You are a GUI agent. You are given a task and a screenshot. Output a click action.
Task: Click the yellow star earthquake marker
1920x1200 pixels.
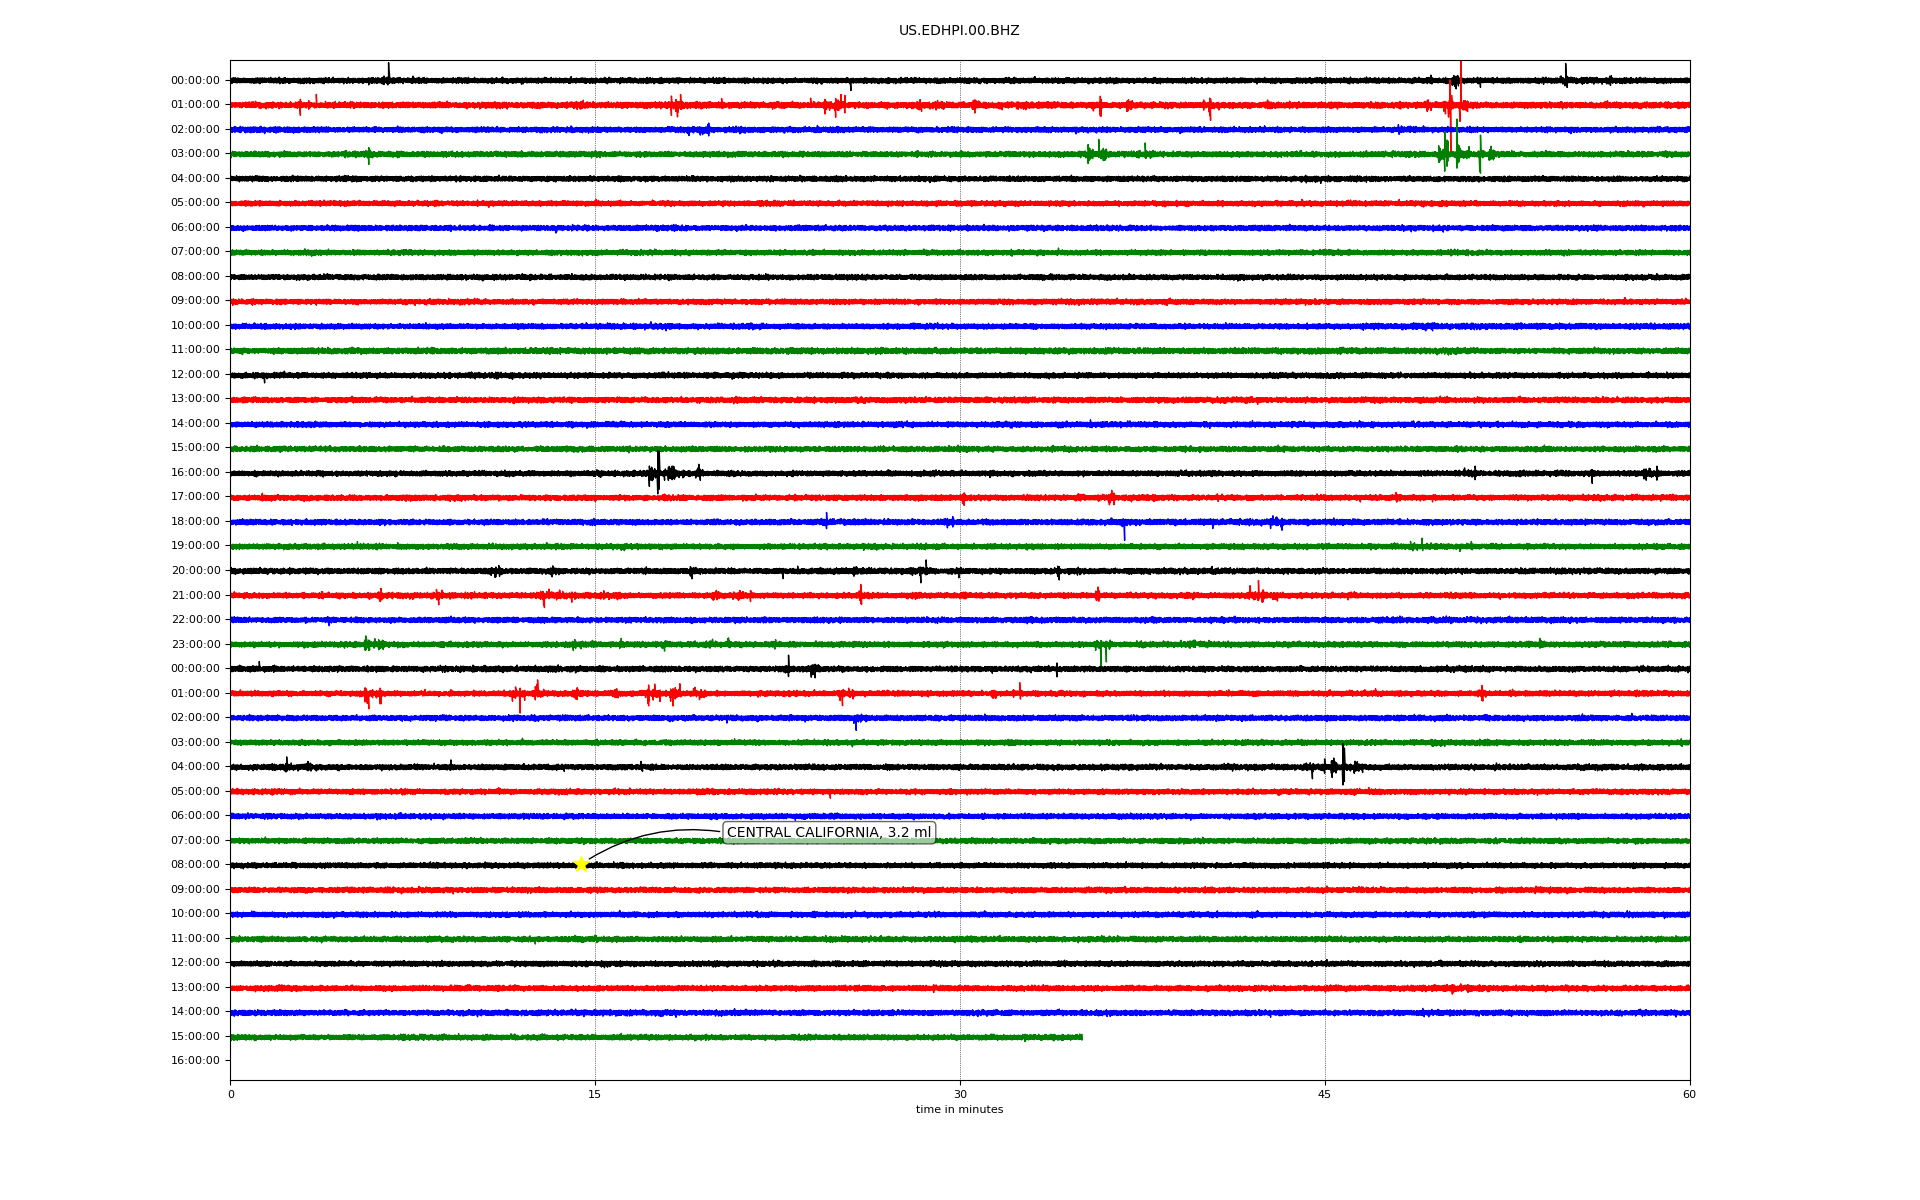581,864
